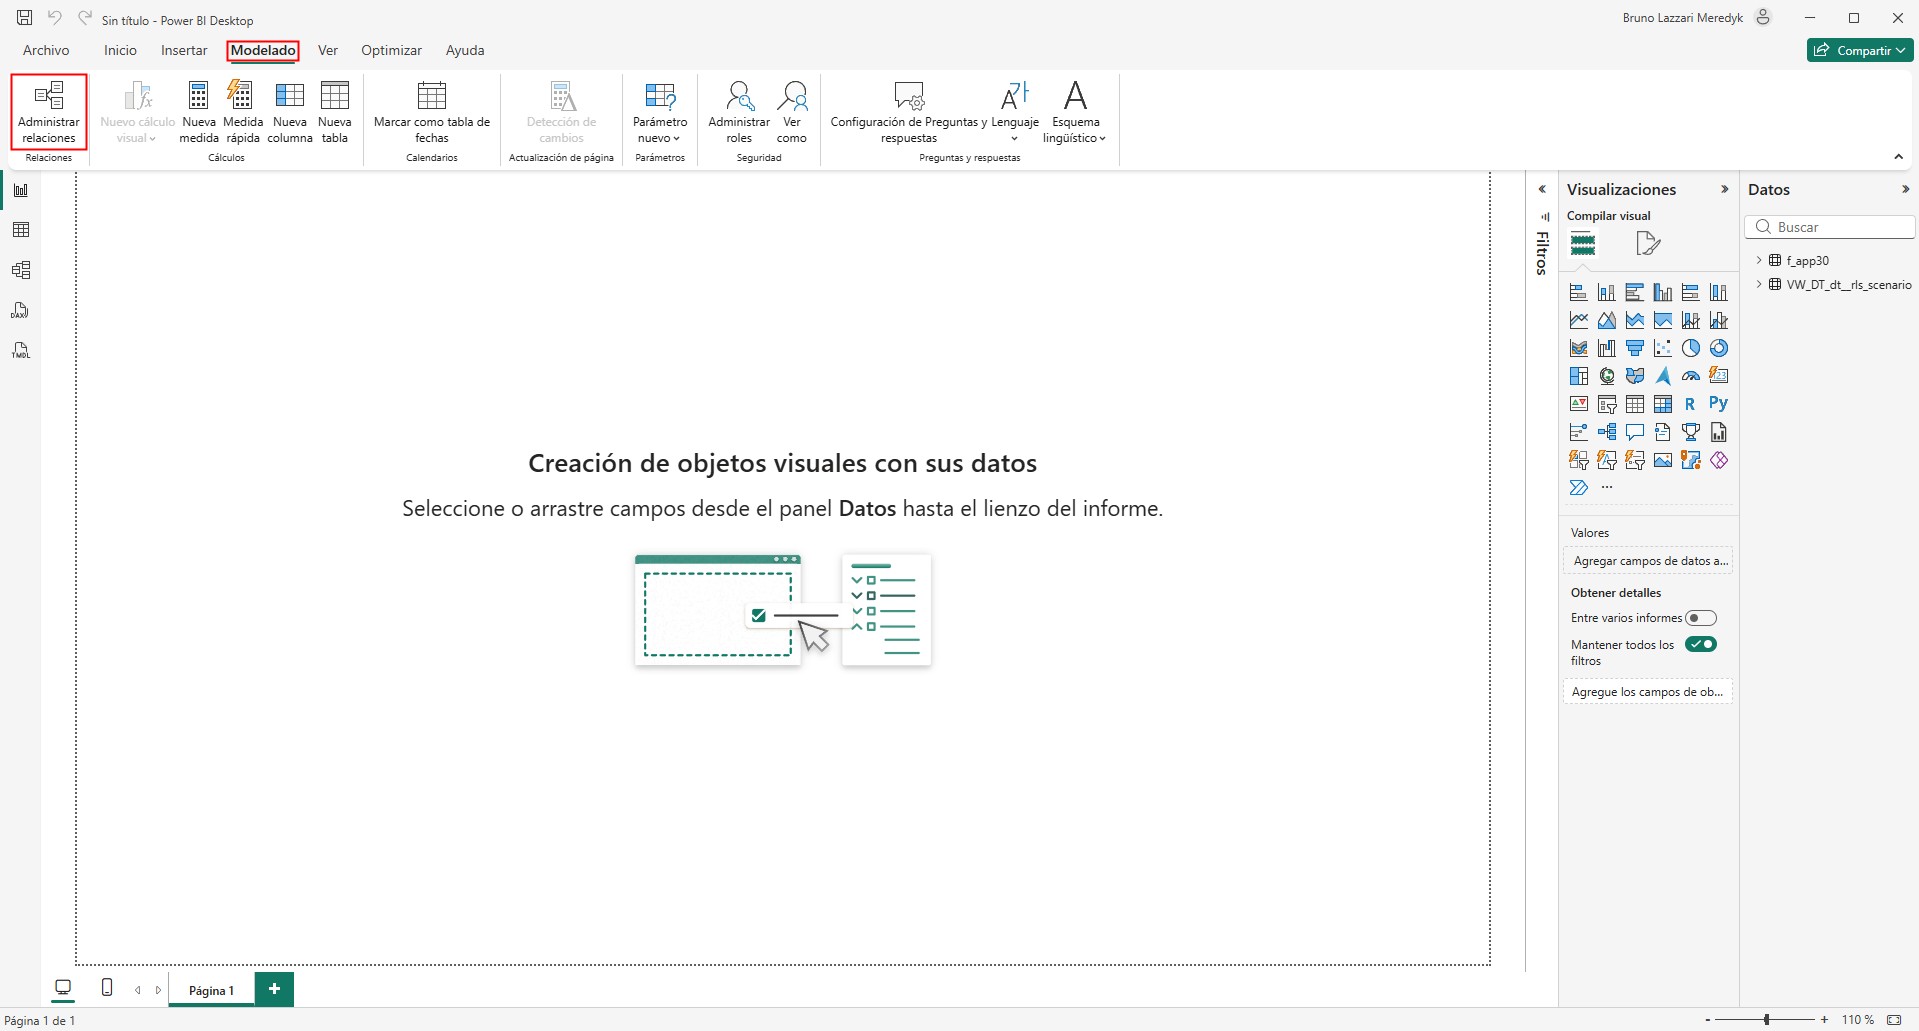Click the zoom slider handle

coord(1767,1020)
